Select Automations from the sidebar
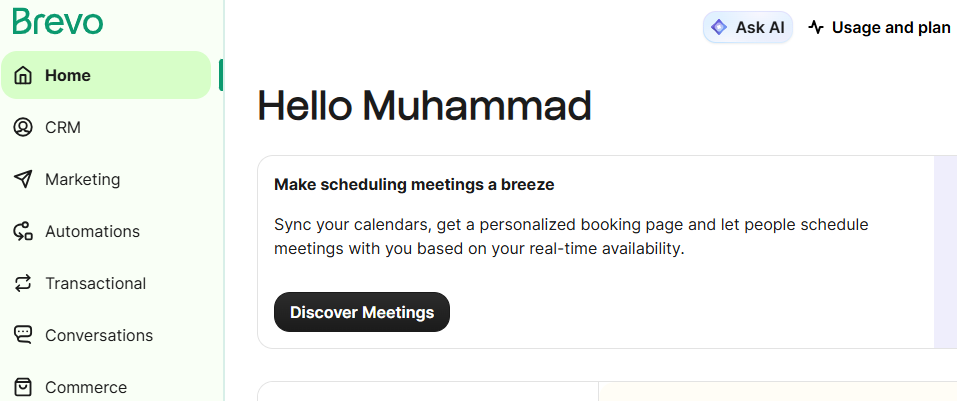957x401 pixels. [92, 232]
